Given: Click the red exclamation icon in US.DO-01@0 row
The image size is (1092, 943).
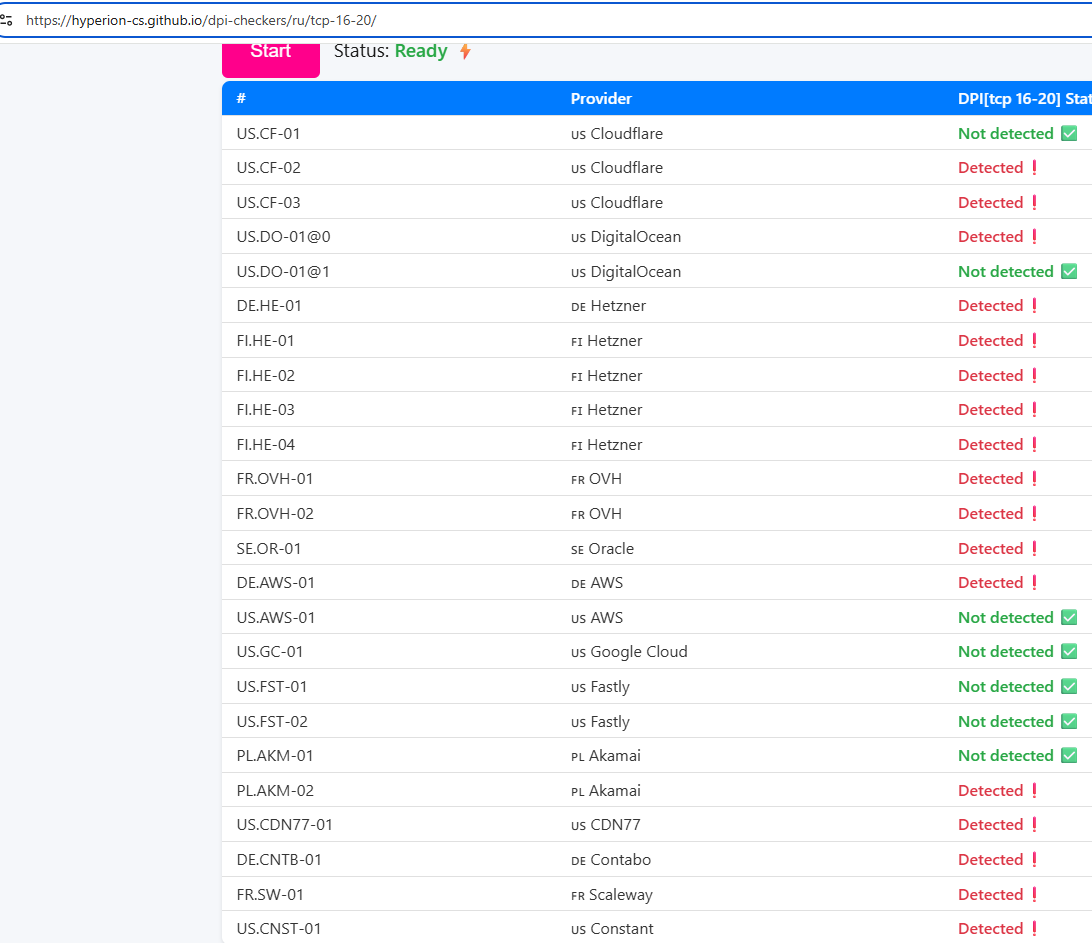Looking at the screenshot, I should point(1034,237).
